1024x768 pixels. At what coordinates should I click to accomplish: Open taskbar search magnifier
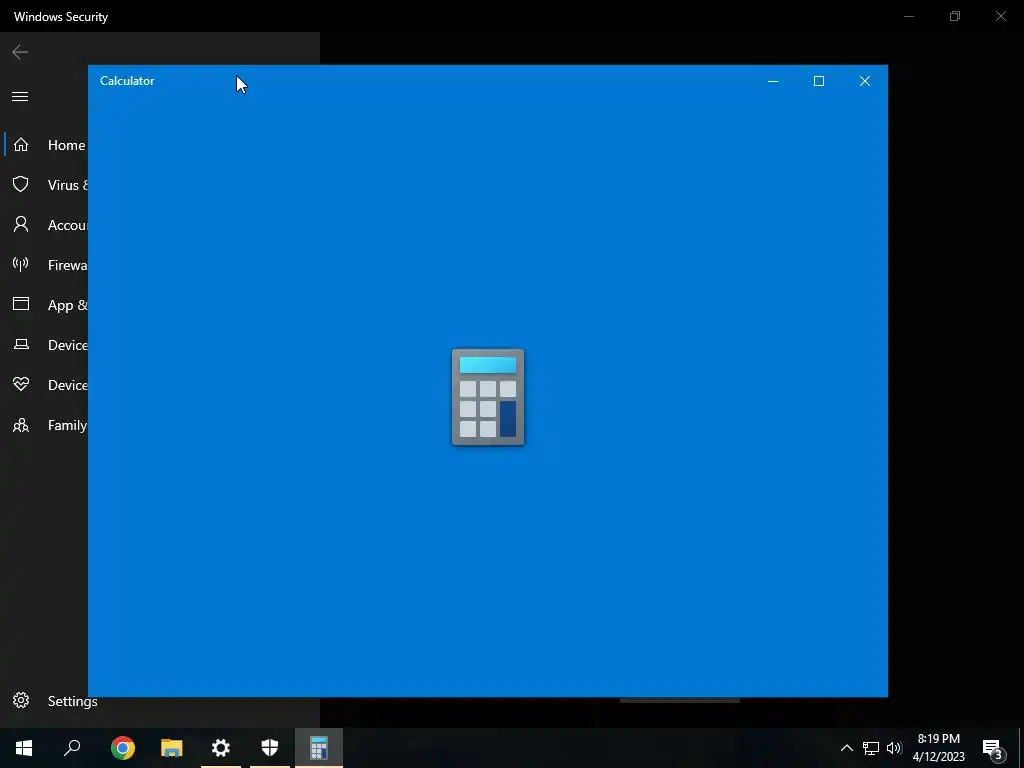tap(72, 748)
